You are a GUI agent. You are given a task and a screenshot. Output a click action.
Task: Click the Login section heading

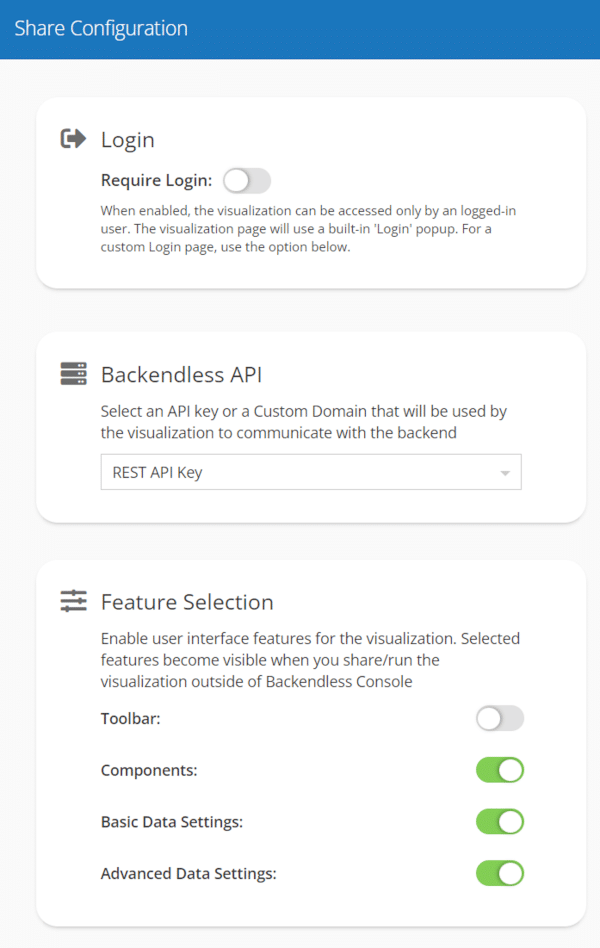coord(128,140)
